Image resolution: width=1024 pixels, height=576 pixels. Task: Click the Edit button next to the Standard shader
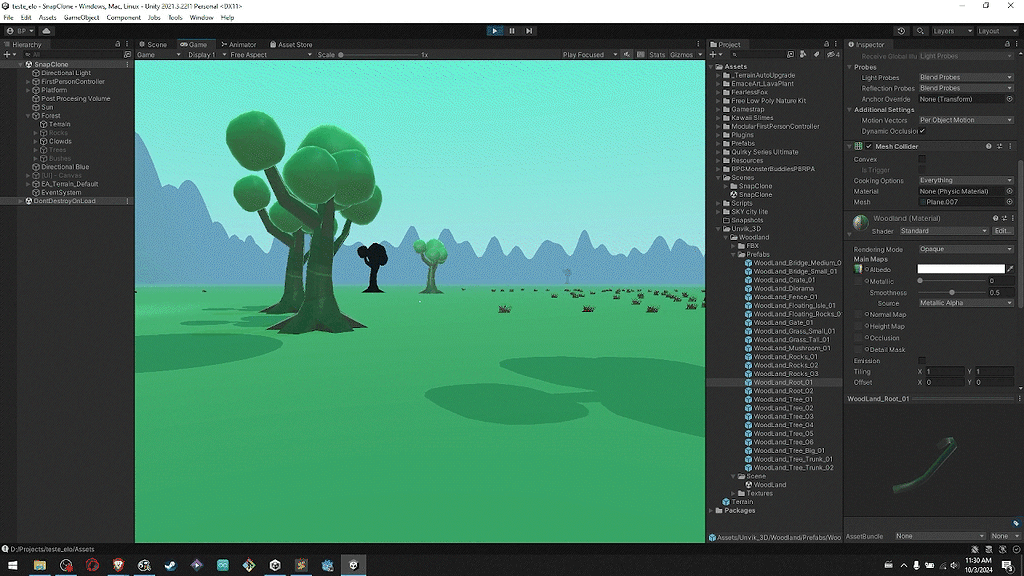tap(1002, 231)
